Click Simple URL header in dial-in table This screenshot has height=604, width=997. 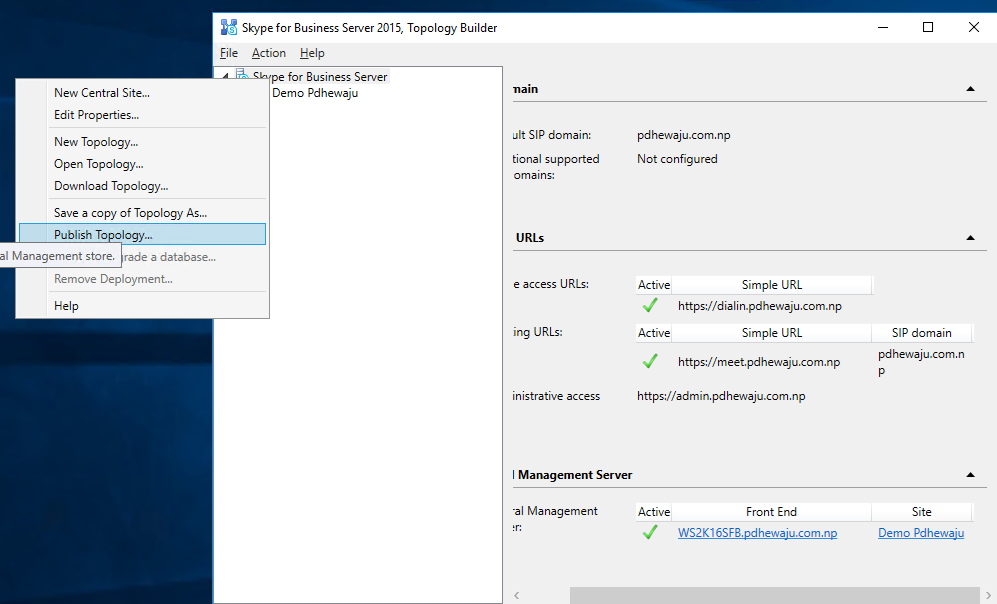[772, 285]
